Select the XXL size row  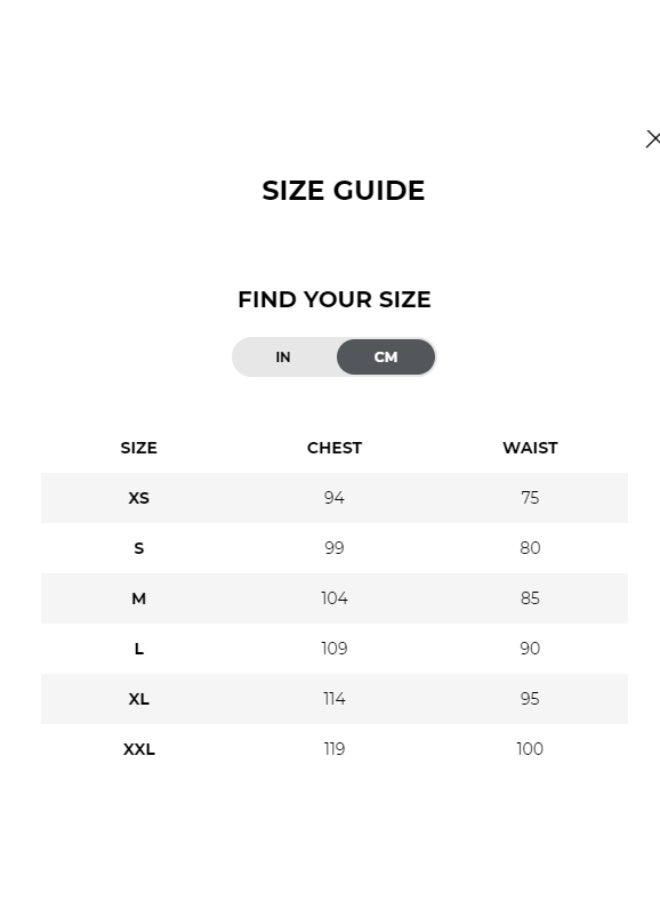138,749
